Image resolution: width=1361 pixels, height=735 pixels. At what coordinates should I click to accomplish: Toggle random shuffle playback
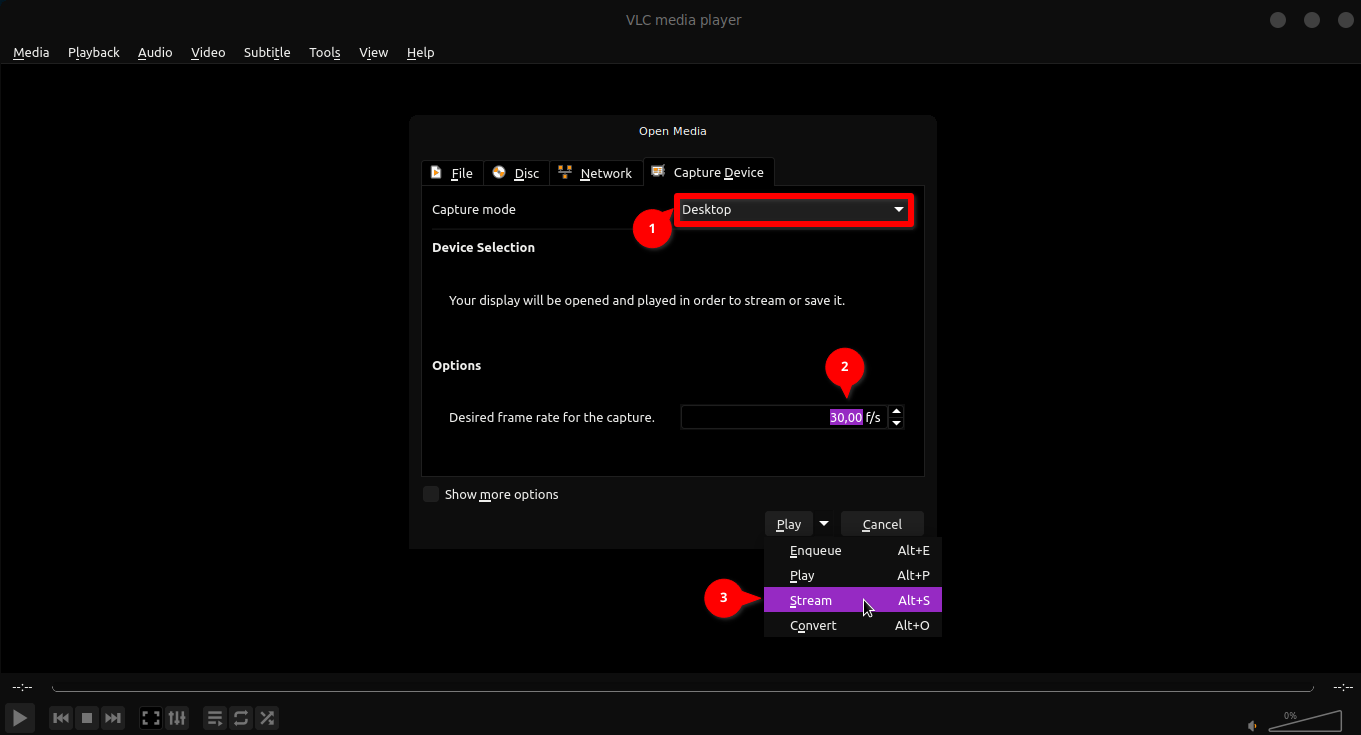tap(267, 718)
